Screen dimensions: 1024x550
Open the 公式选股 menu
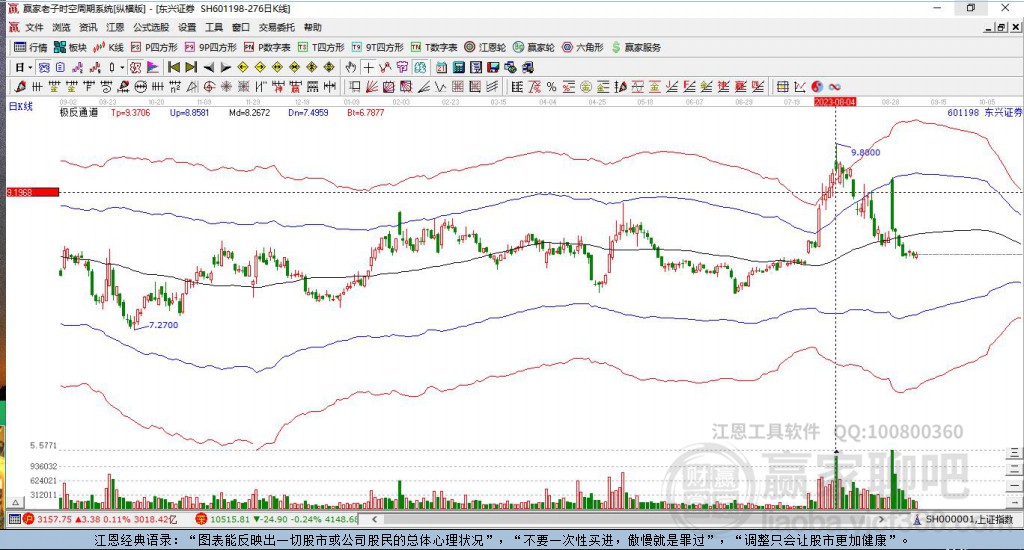point(151,27)
